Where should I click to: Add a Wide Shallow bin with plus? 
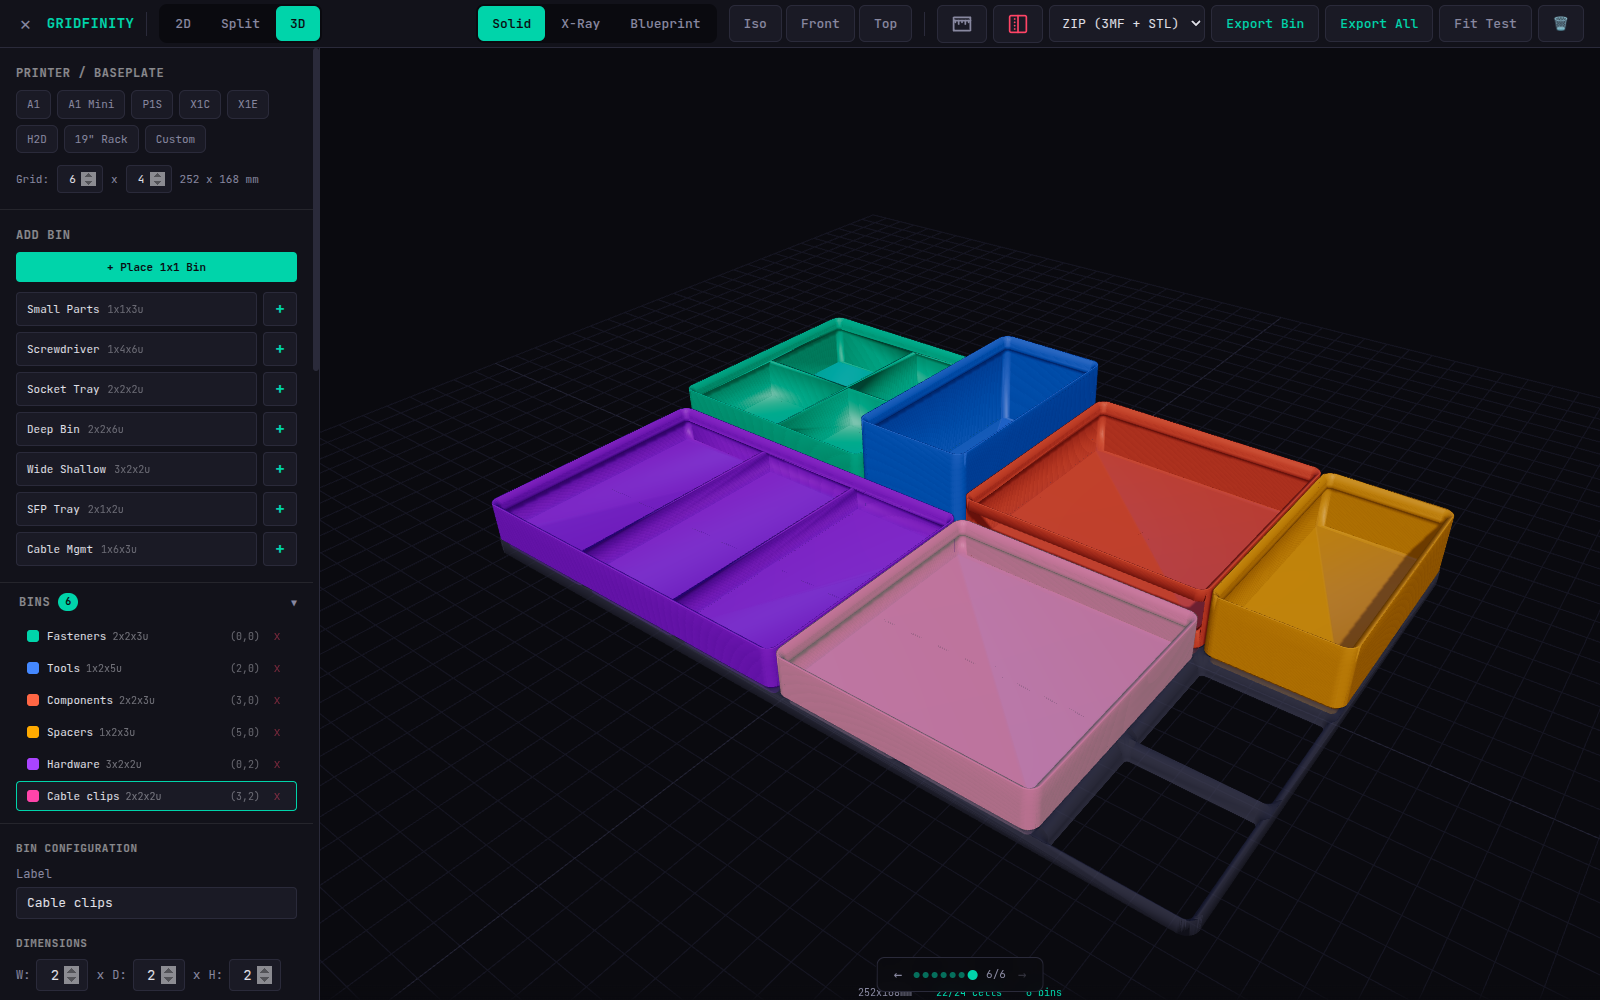coord(280,469)
